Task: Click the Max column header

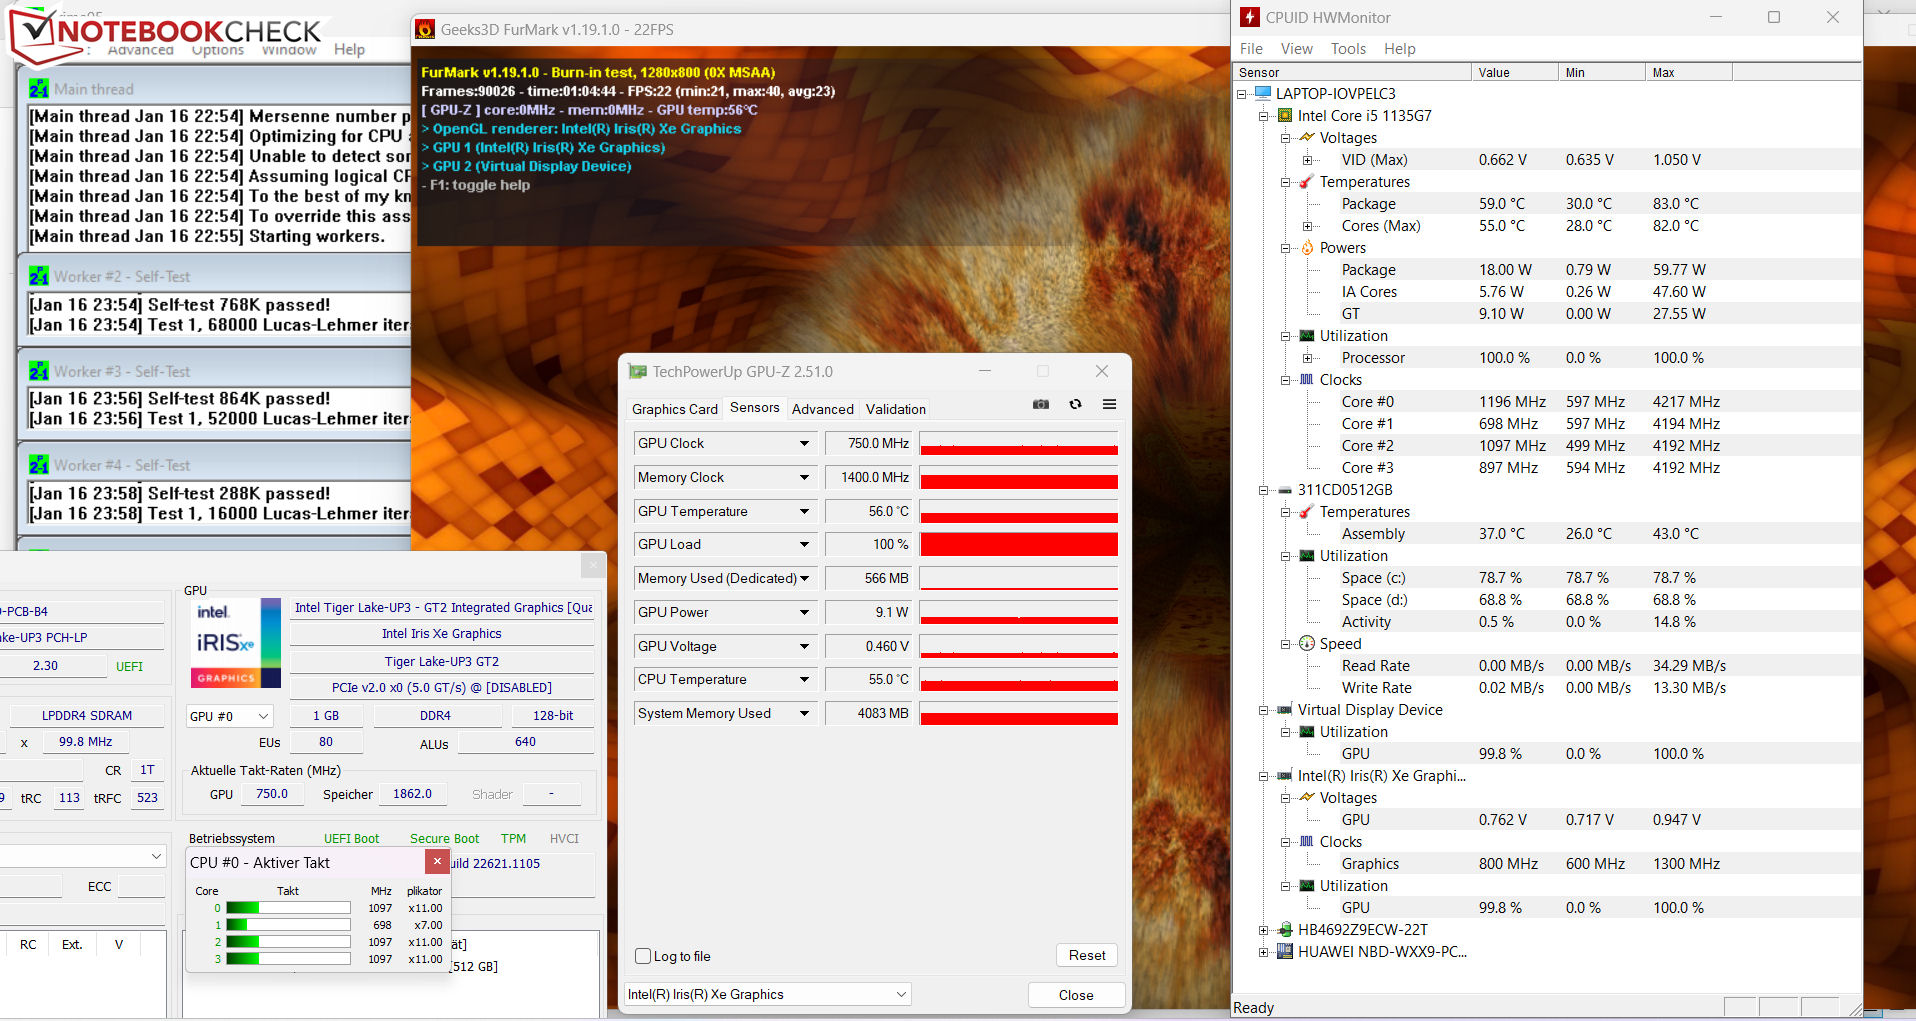Action: [1688, 72]
